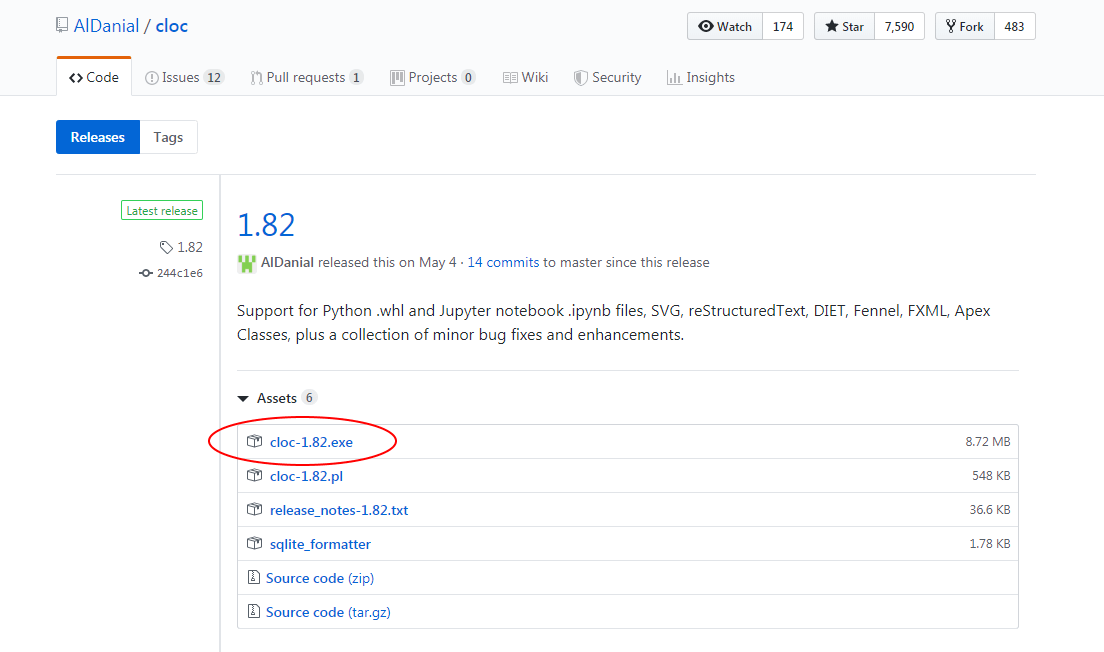Click the package icon beside cloc-1.82.pl
1104x652 pixels.
254,476
